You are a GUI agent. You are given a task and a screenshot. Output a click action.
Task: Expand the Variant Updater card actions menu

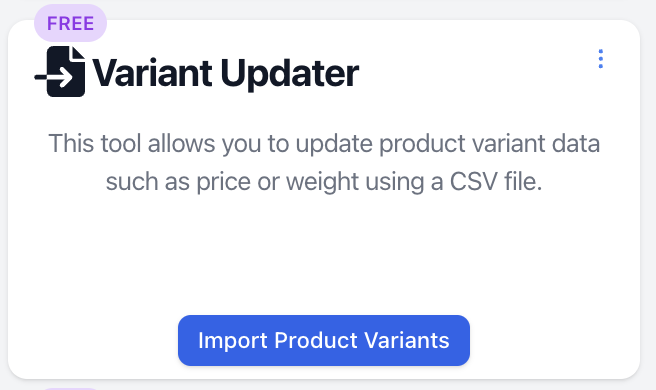click(x=600, y=59)
